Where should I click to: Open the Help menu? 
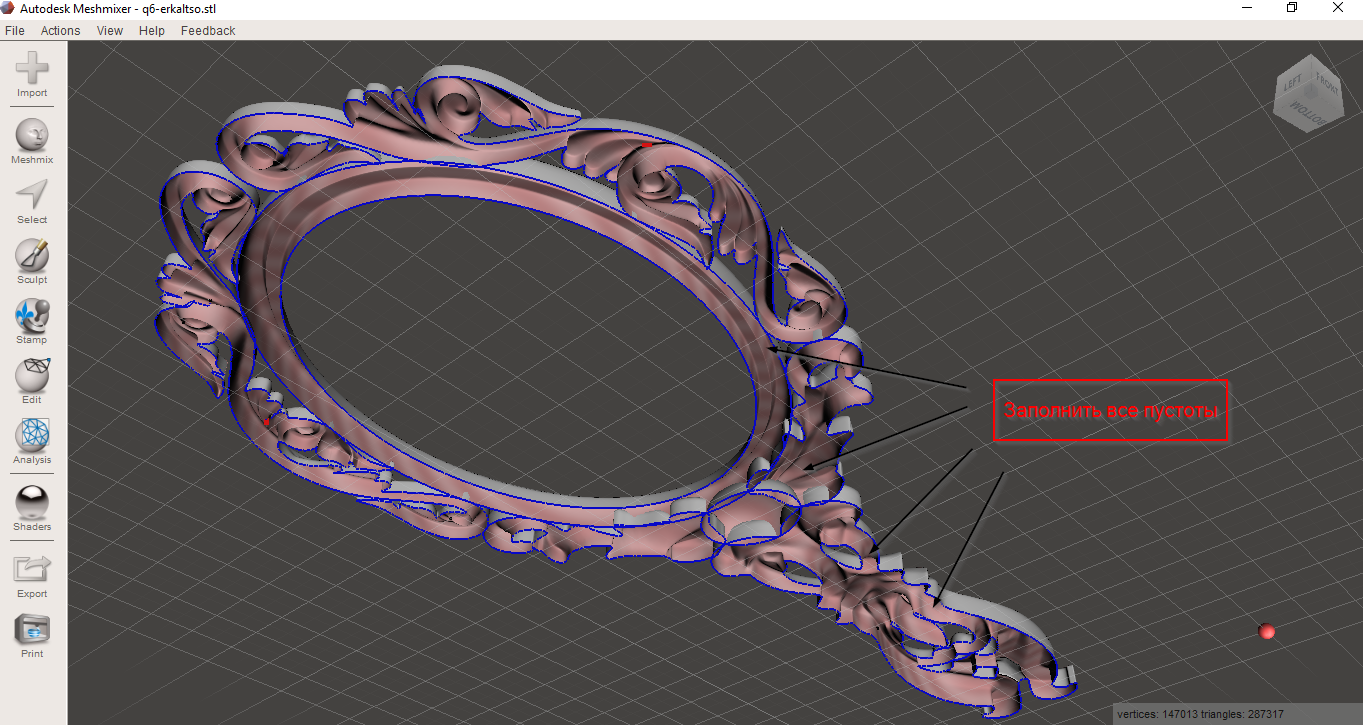(152, 31)
